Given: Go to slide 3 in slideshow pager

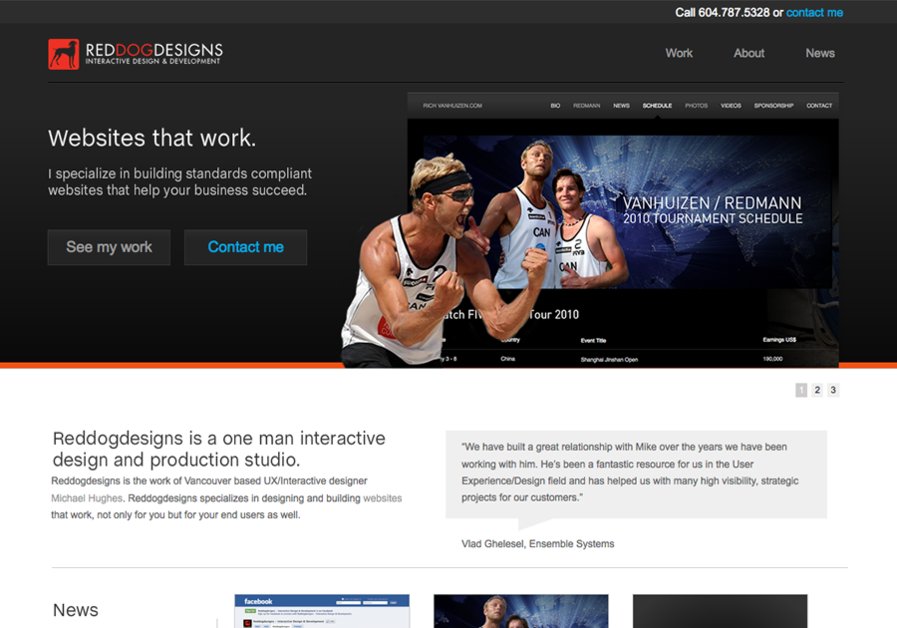Looking at the screenshot, I should pyautogui.click(x=833, y=390).
